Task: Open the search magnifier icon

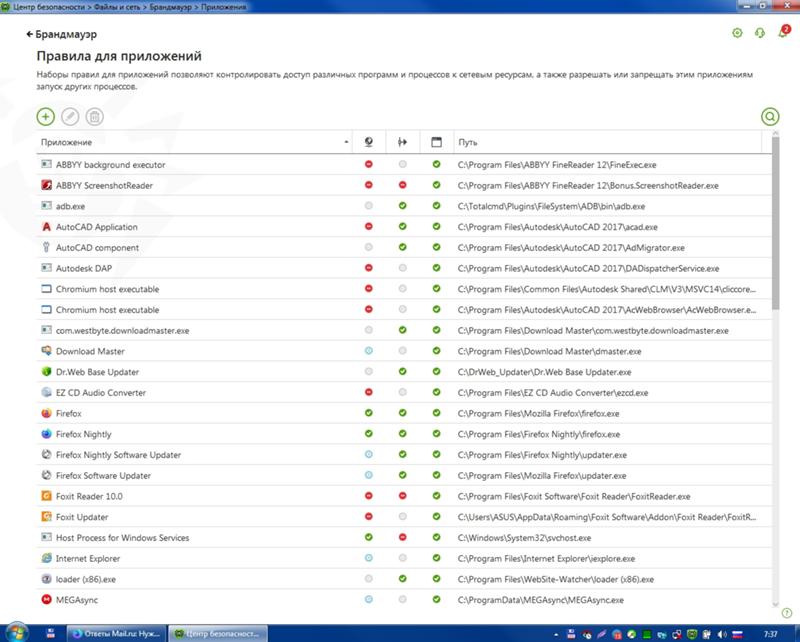Action: (x=770, y=117)
